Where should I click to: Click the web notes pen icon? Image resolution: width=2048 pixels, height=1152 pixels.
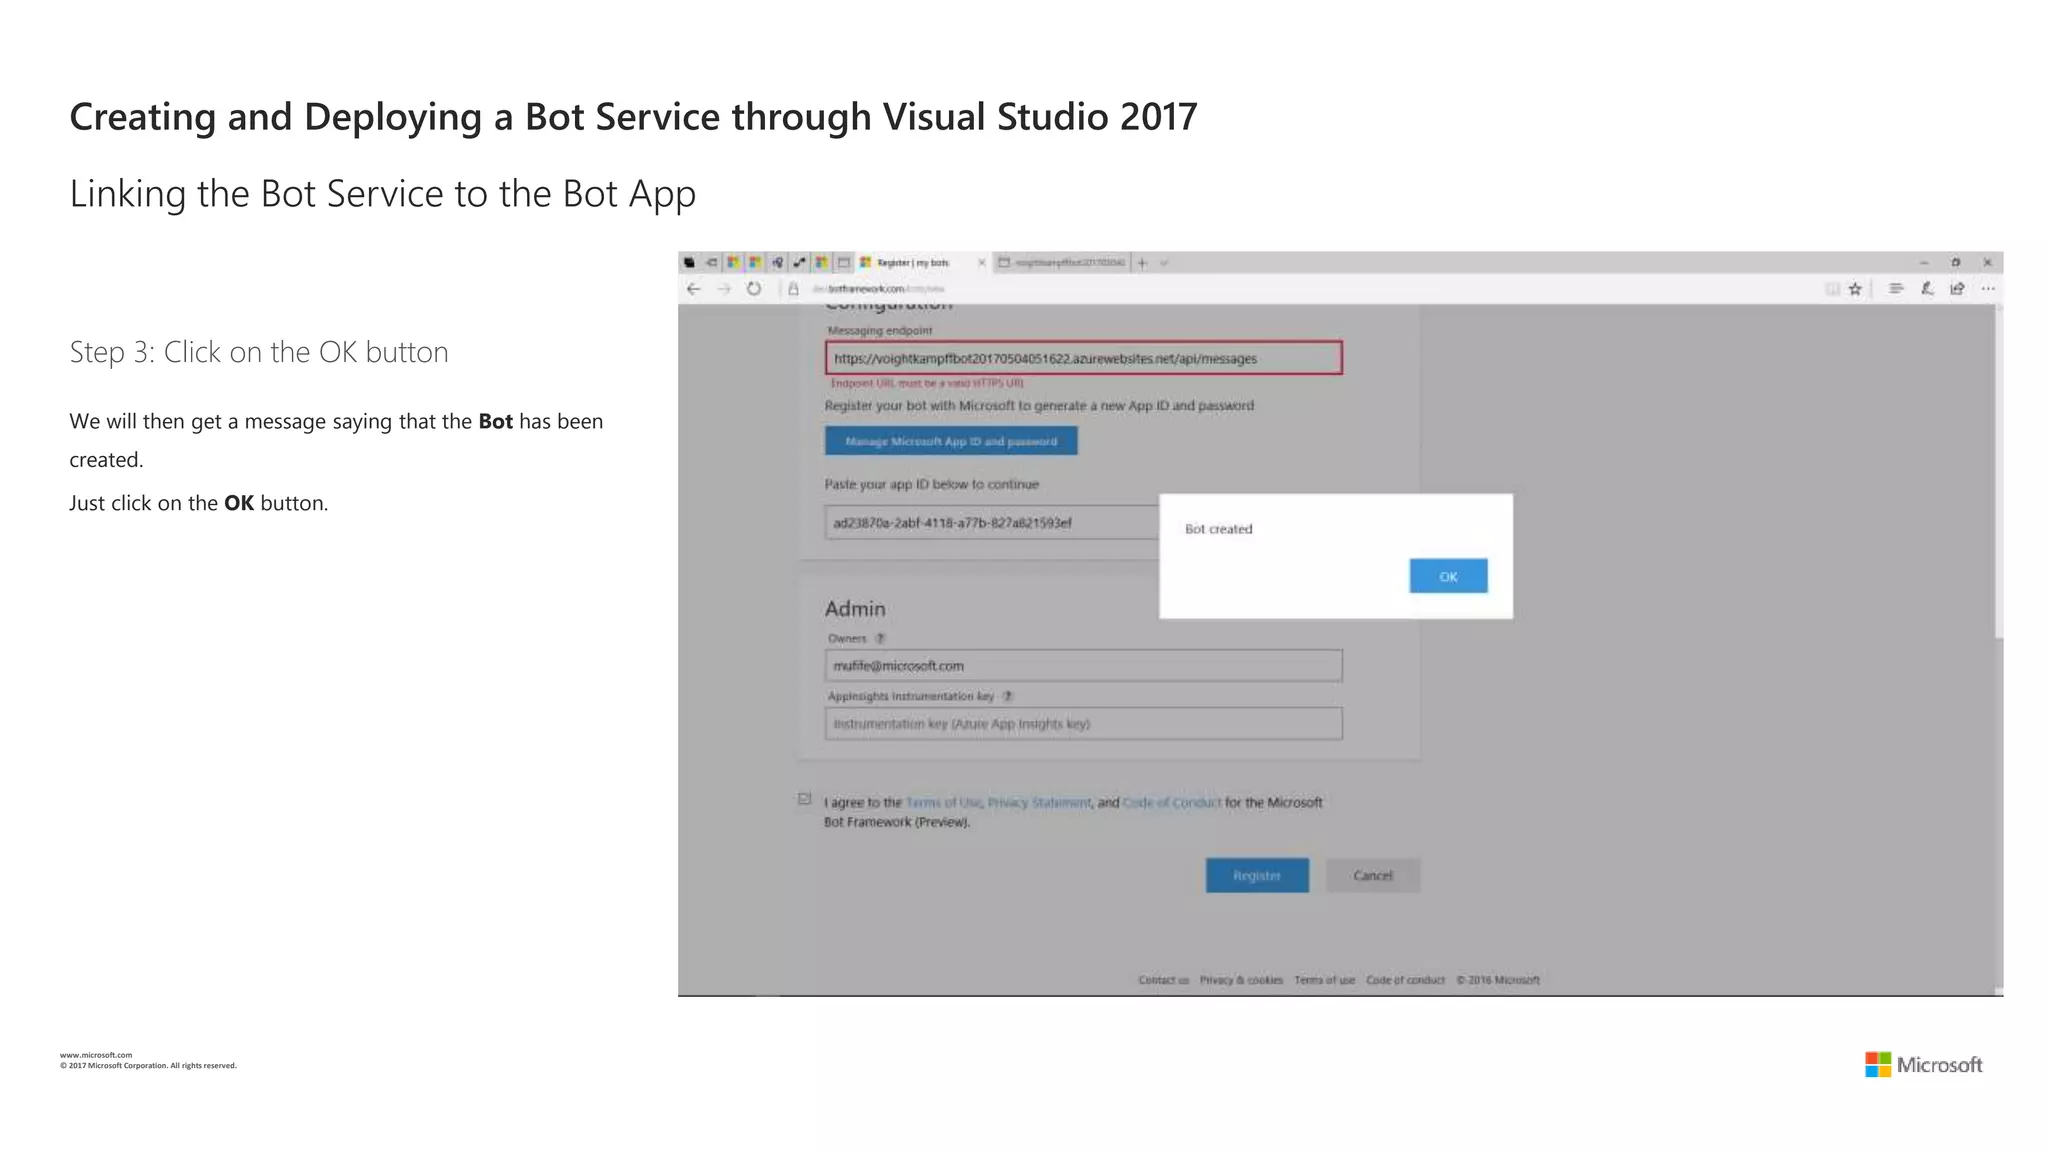tap(1927, 289)
